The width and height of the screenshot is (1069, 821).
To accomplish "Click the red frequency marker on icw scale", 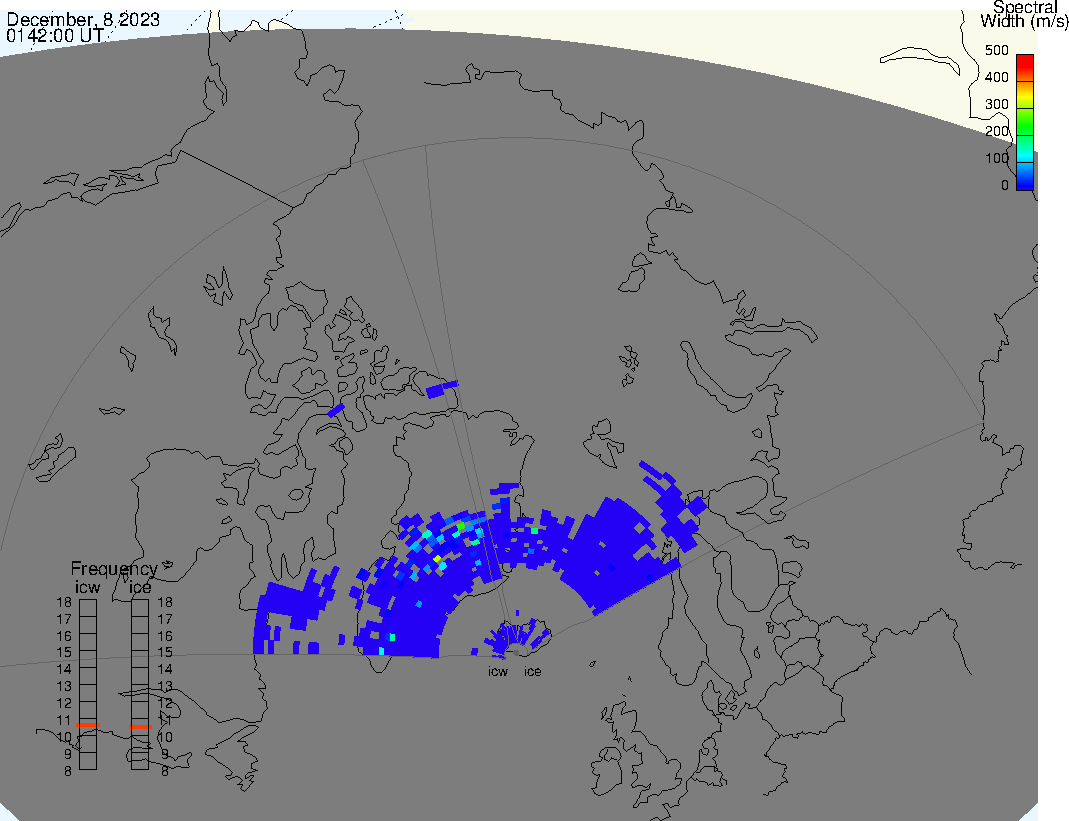I will [88, 724].
